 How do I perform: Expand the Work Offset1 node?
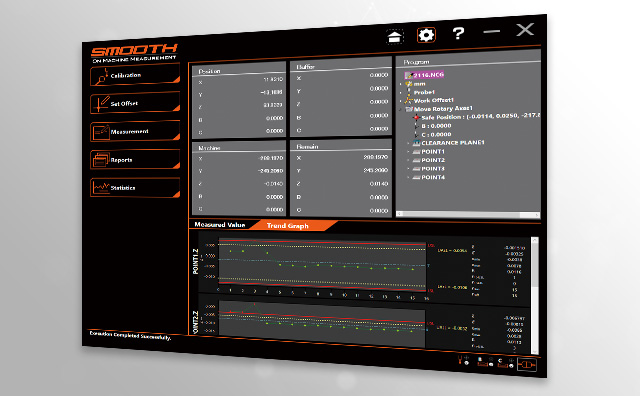point(401,100)
